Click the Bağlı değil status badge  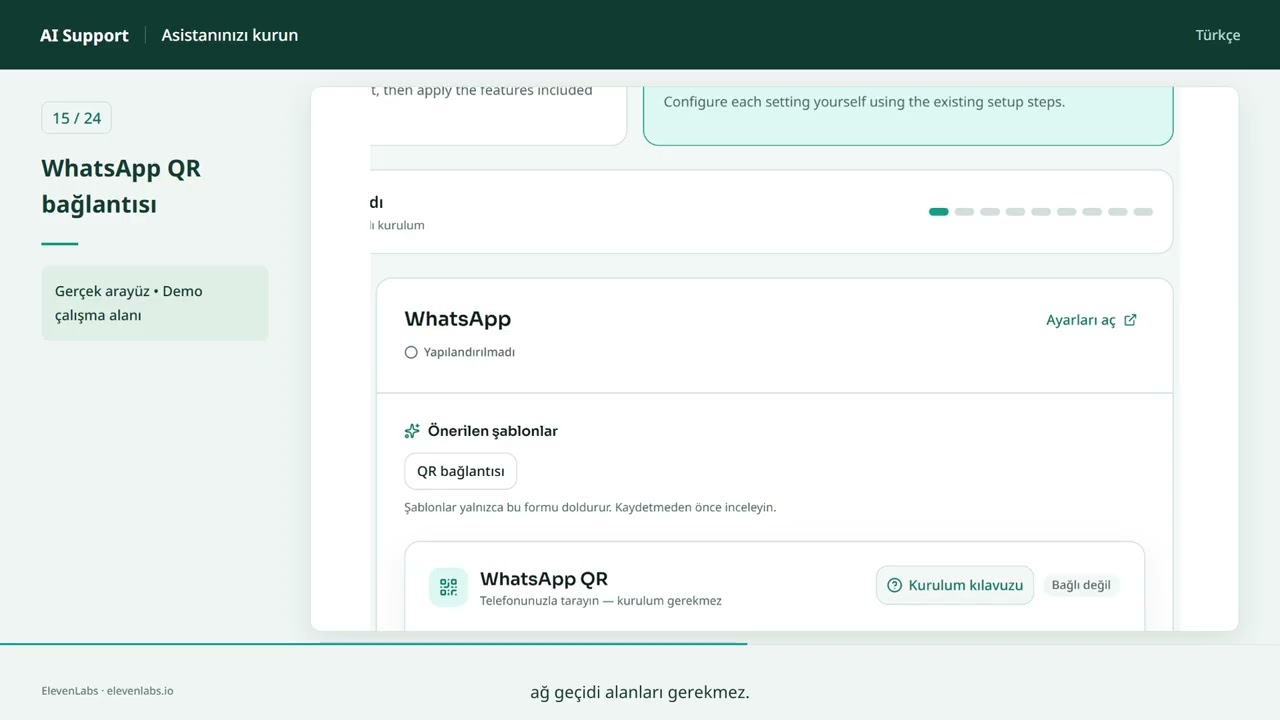(1081, 585)
